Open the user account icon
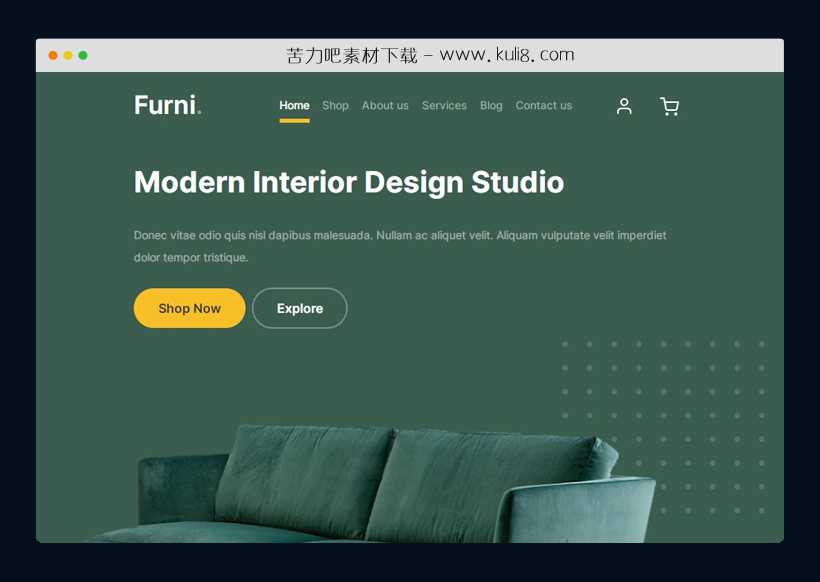 (x=624, y=106)
